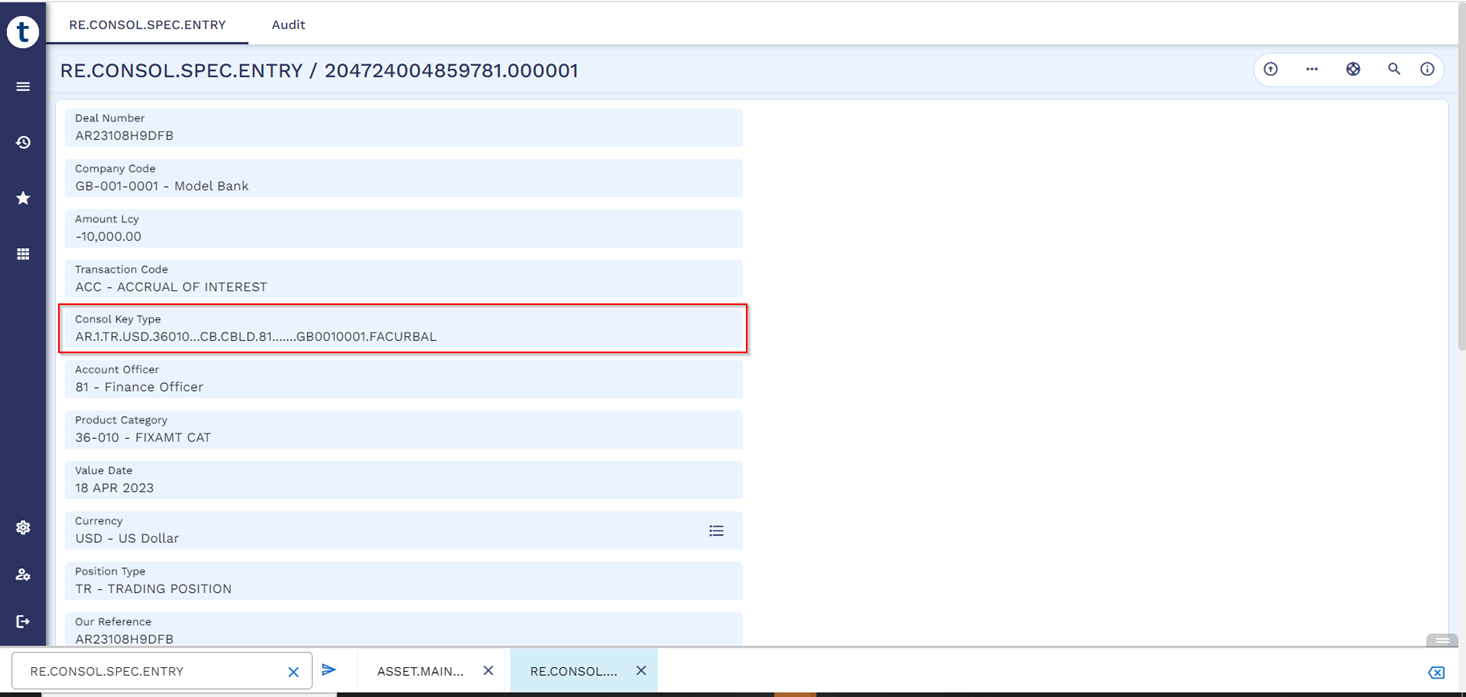Close the ASSET.MAIN bottom tab

point(488,671)
